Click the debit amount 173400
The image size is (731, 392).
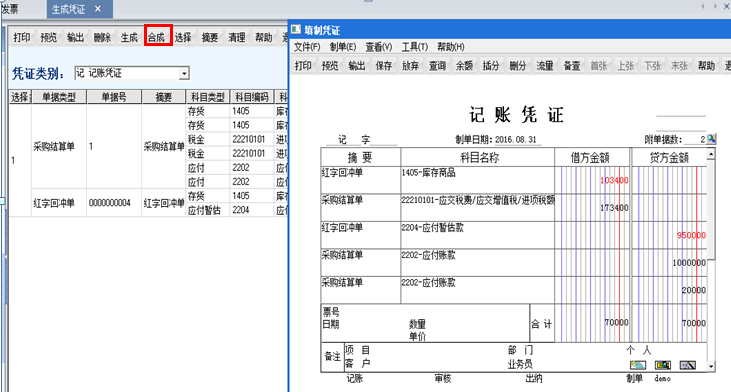pyautogui.click(x=614, y=208)
